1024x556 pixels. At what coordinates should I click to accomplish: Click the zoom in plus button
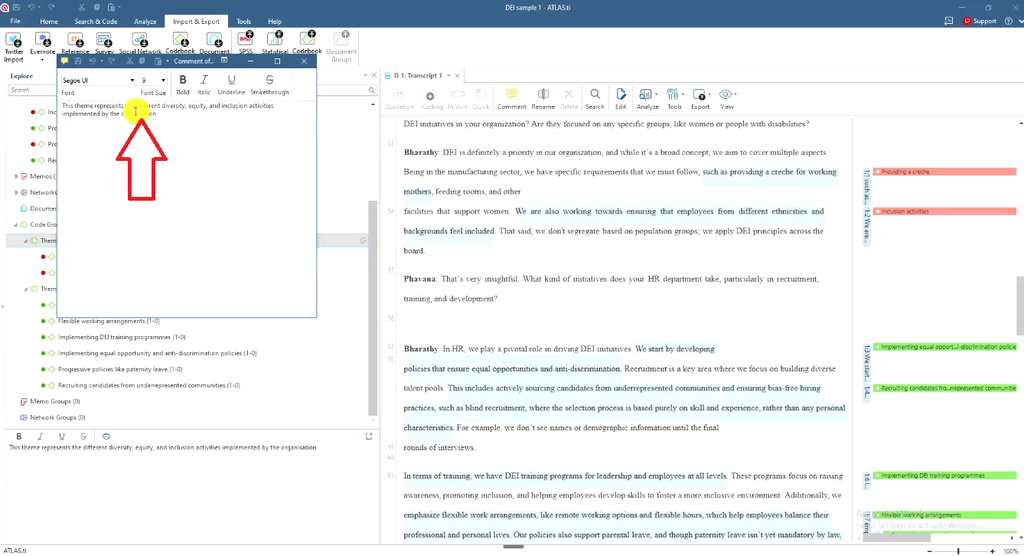[x=992, y=551]
